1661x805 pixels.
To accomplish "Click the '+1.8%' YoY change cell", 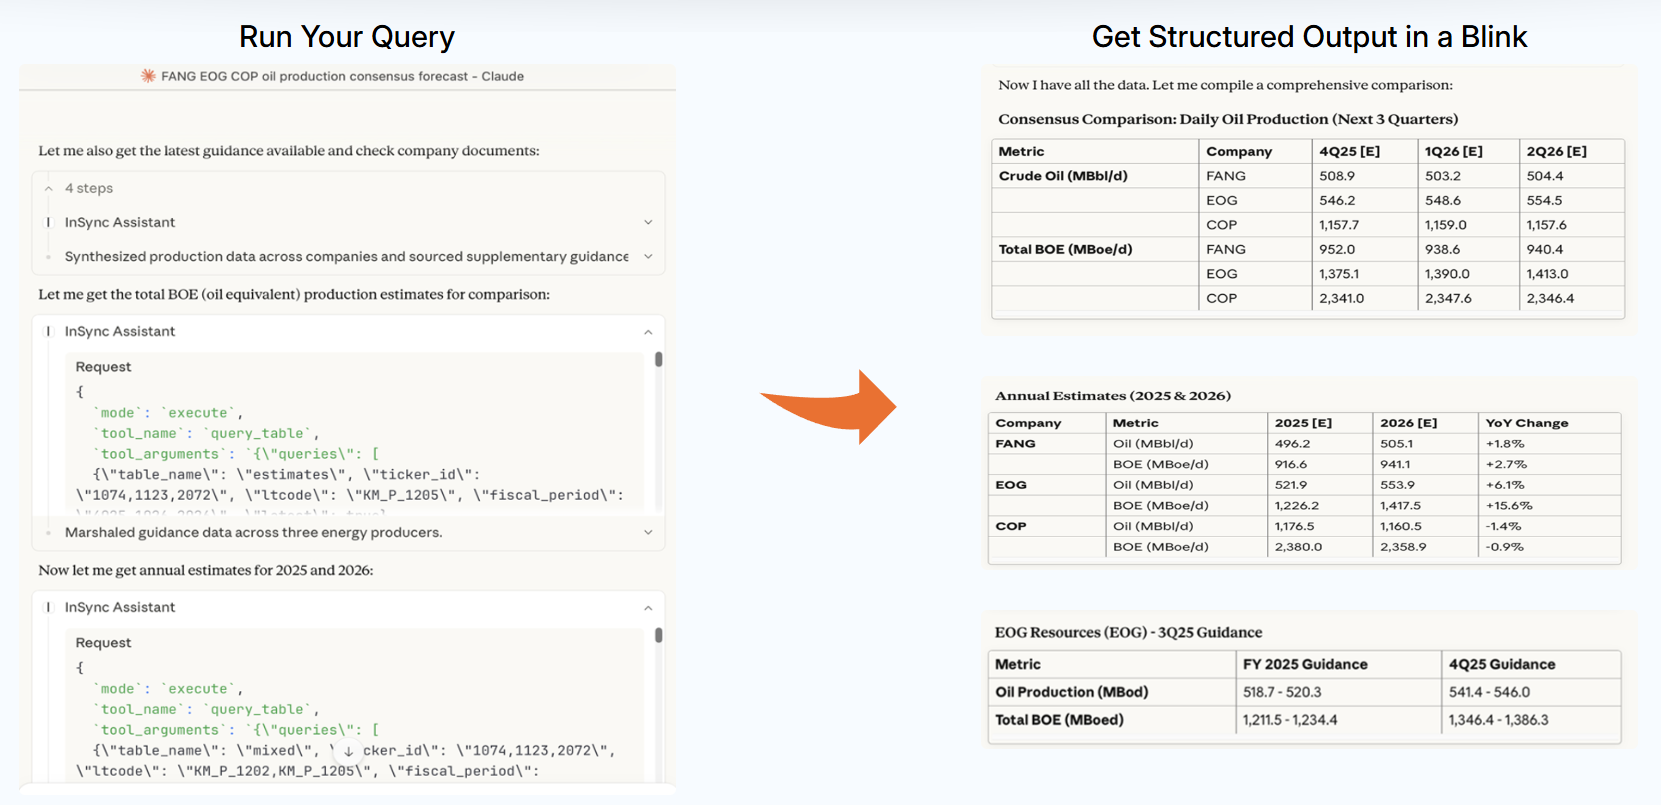I will [1505, 444].
